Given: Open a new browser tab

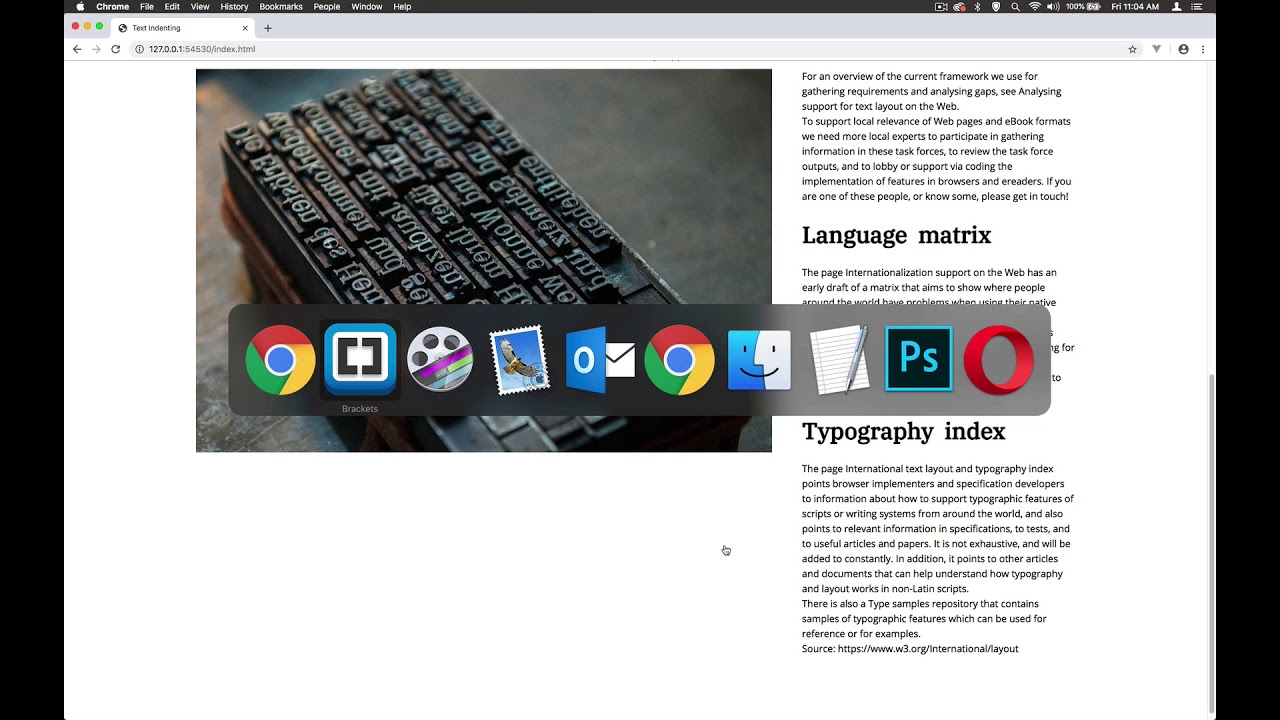Looking at the screenshot, I should (x=268, y=28).
